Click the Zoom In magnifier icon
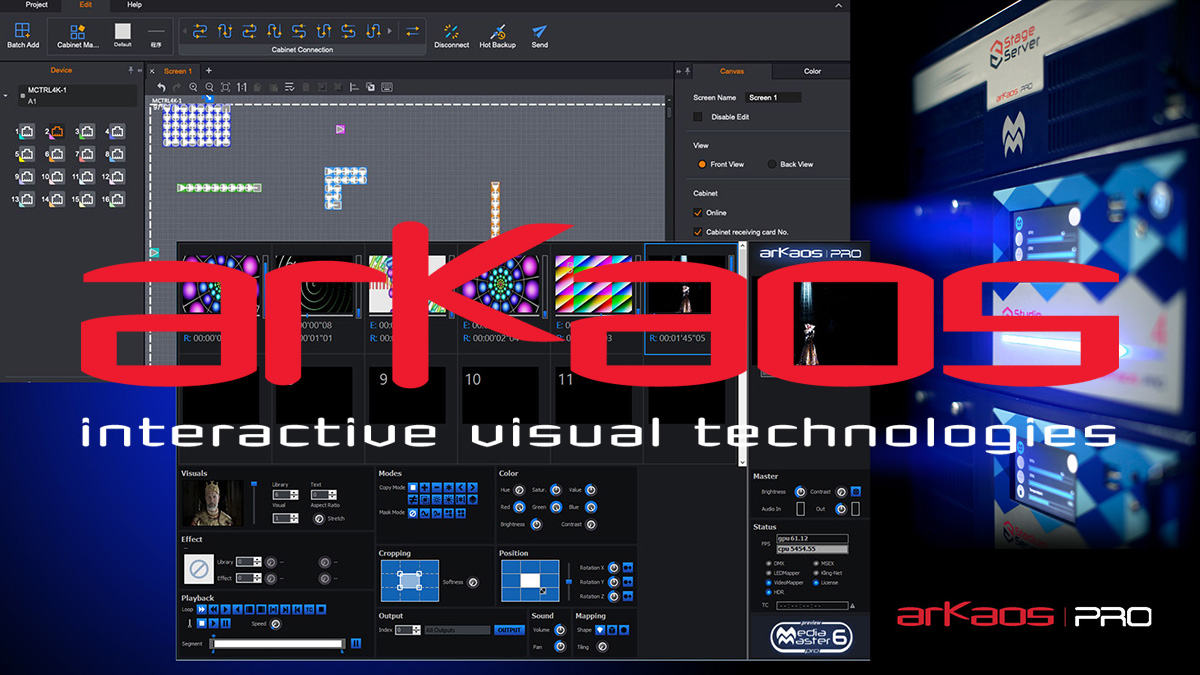Viewport: 1200px width, 675px height. (194, 87)
